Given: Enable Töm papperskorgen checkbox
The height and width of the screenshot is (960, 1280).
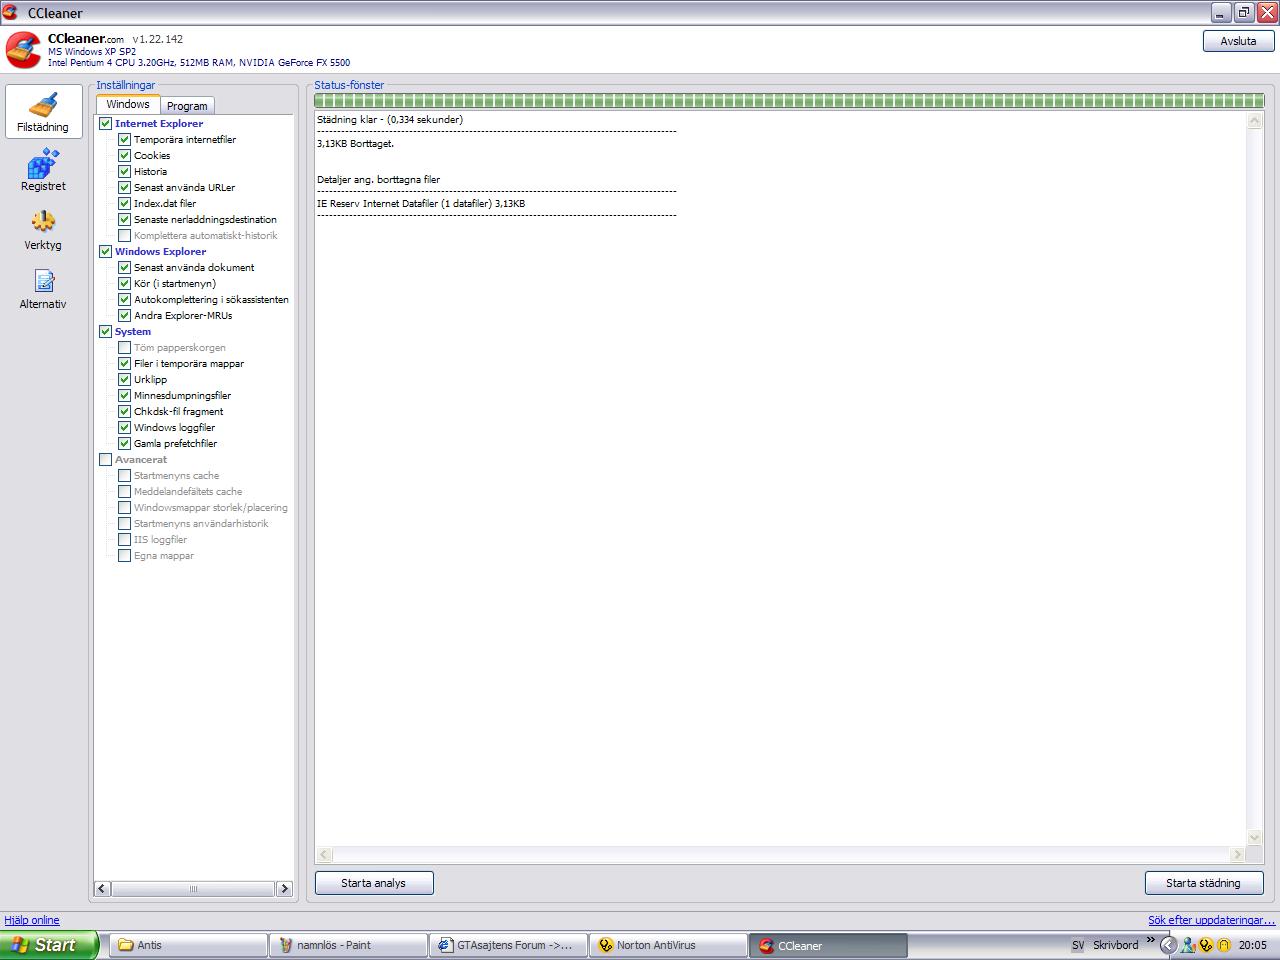Looking at the screenshot, I should pyautogui.click(x=125, y=347).
